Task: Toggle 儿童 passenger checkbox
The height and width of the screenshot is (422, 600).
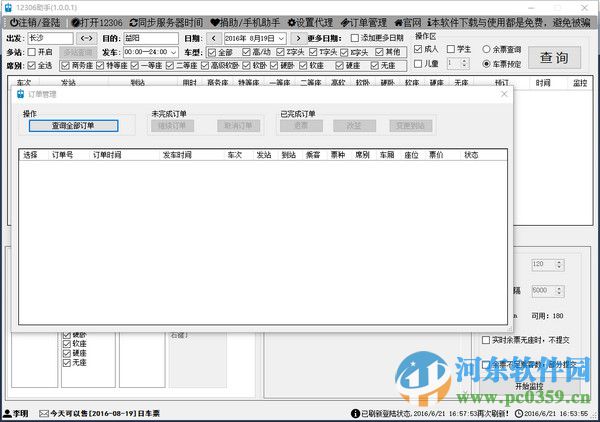Action: 418,64
